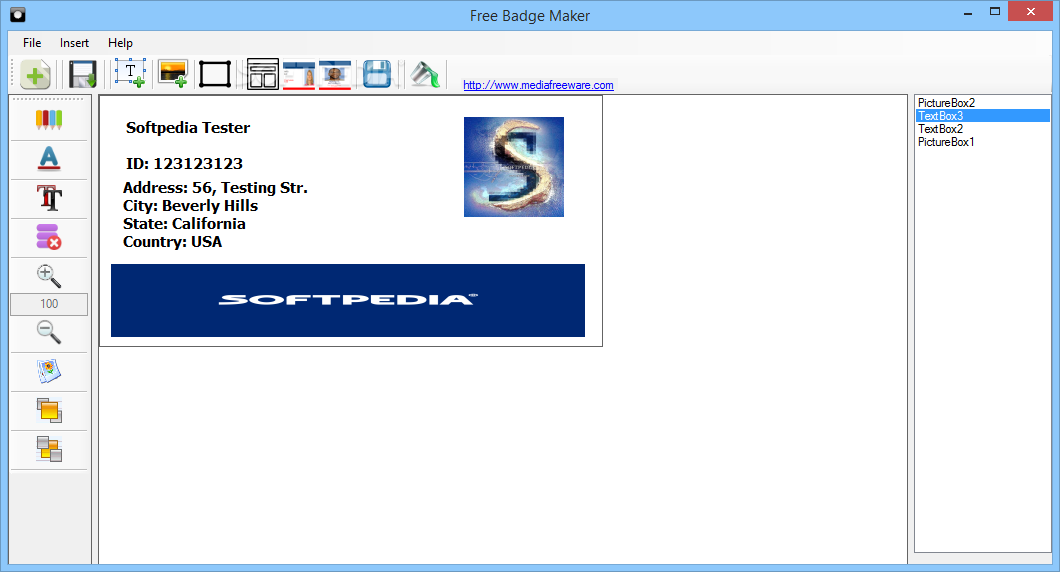
Task: Select PictureBox2 in the item list
Action: coord(983,103)
